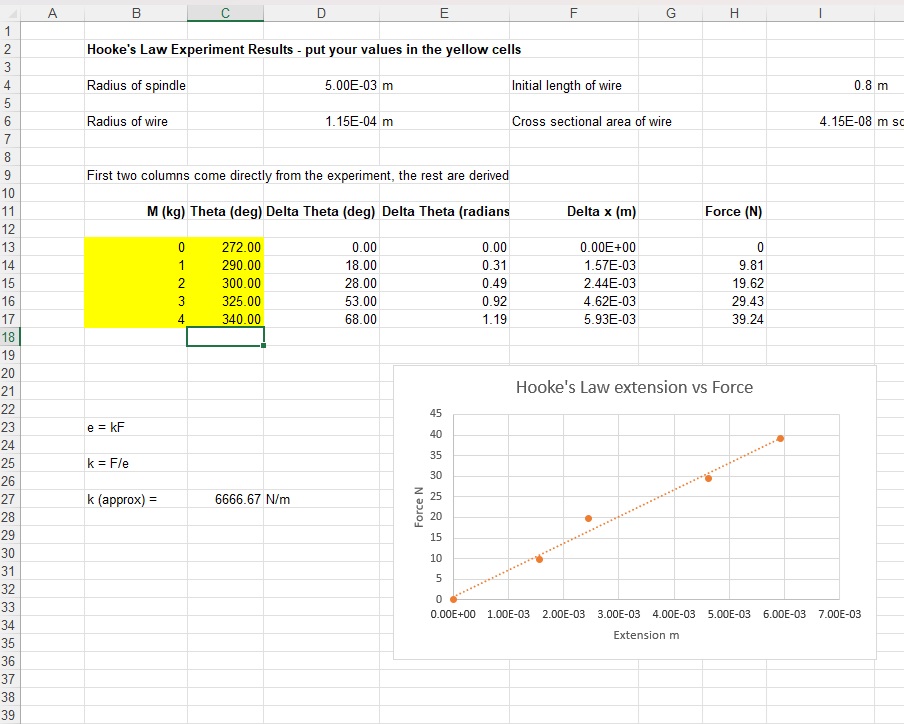
Task: Select Delta x value 2.44E-03
Action: (x=574, y=283)
